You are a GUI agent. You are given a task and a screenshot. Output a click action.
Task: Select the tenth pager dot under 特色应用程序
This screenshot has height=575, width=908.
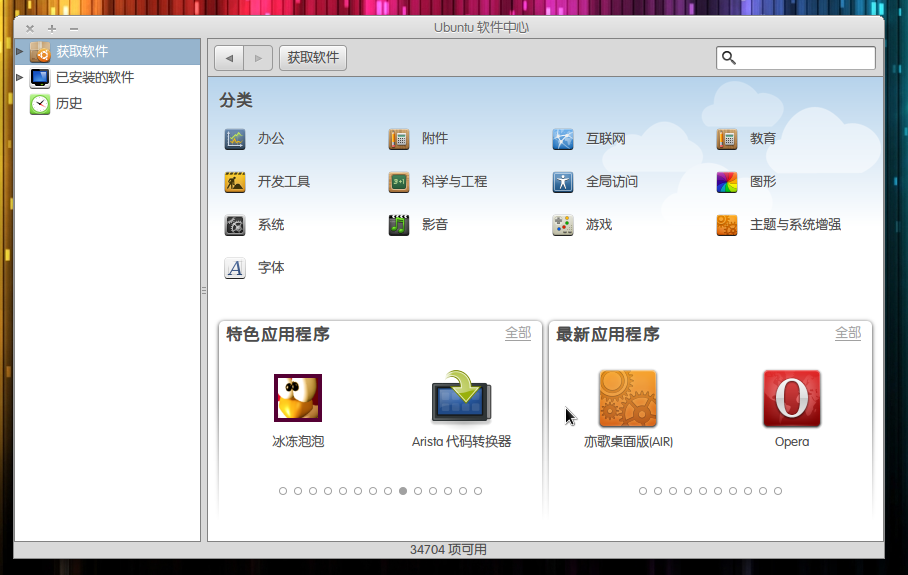pyautogui.click(x=418, y=491)
